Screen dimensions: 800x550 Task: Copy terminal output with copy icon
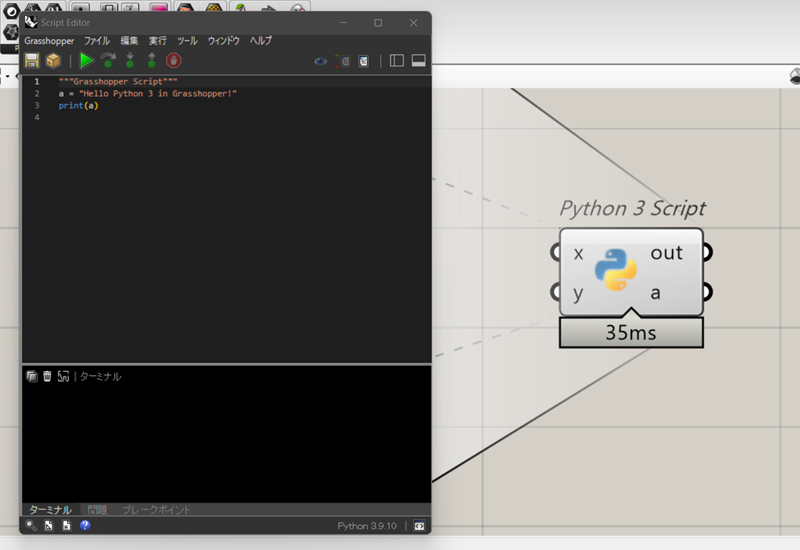32,376
